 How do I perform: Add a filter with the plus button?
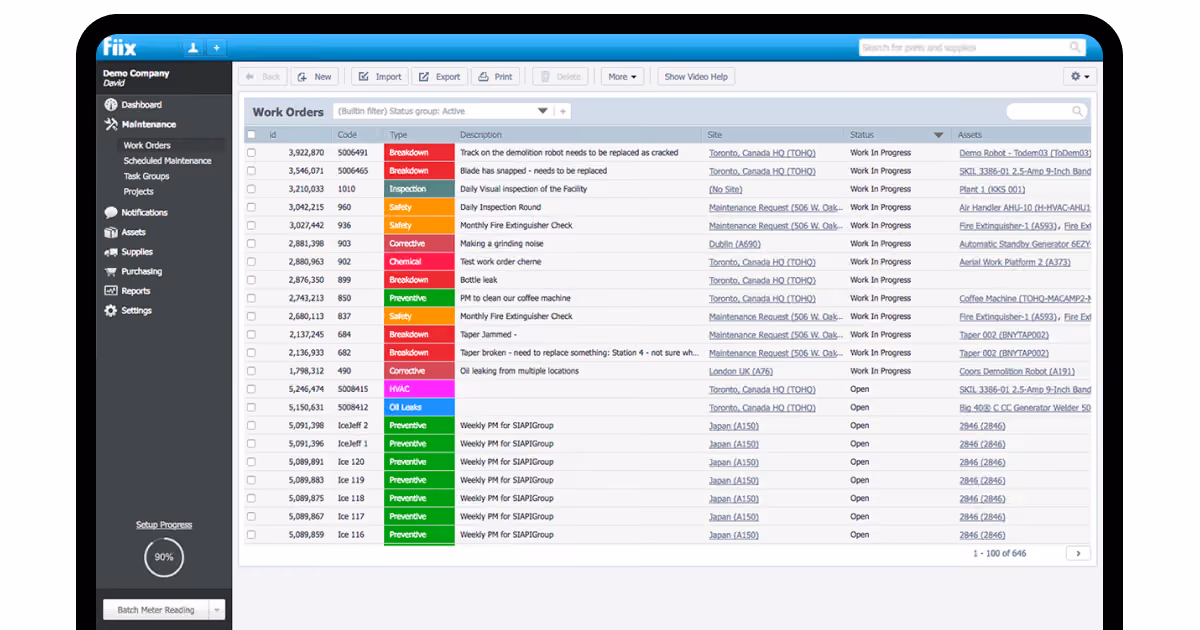[564, 112]
